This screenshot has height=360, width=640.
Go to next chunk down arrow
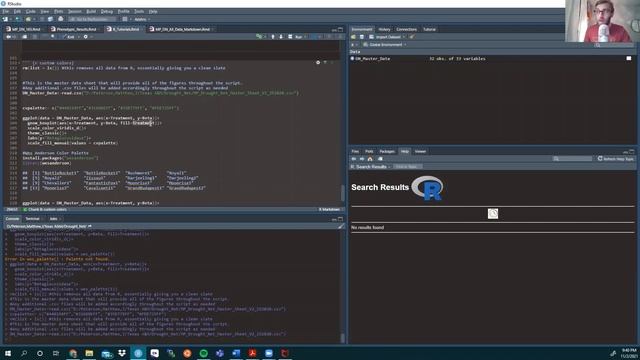point(281,37)
